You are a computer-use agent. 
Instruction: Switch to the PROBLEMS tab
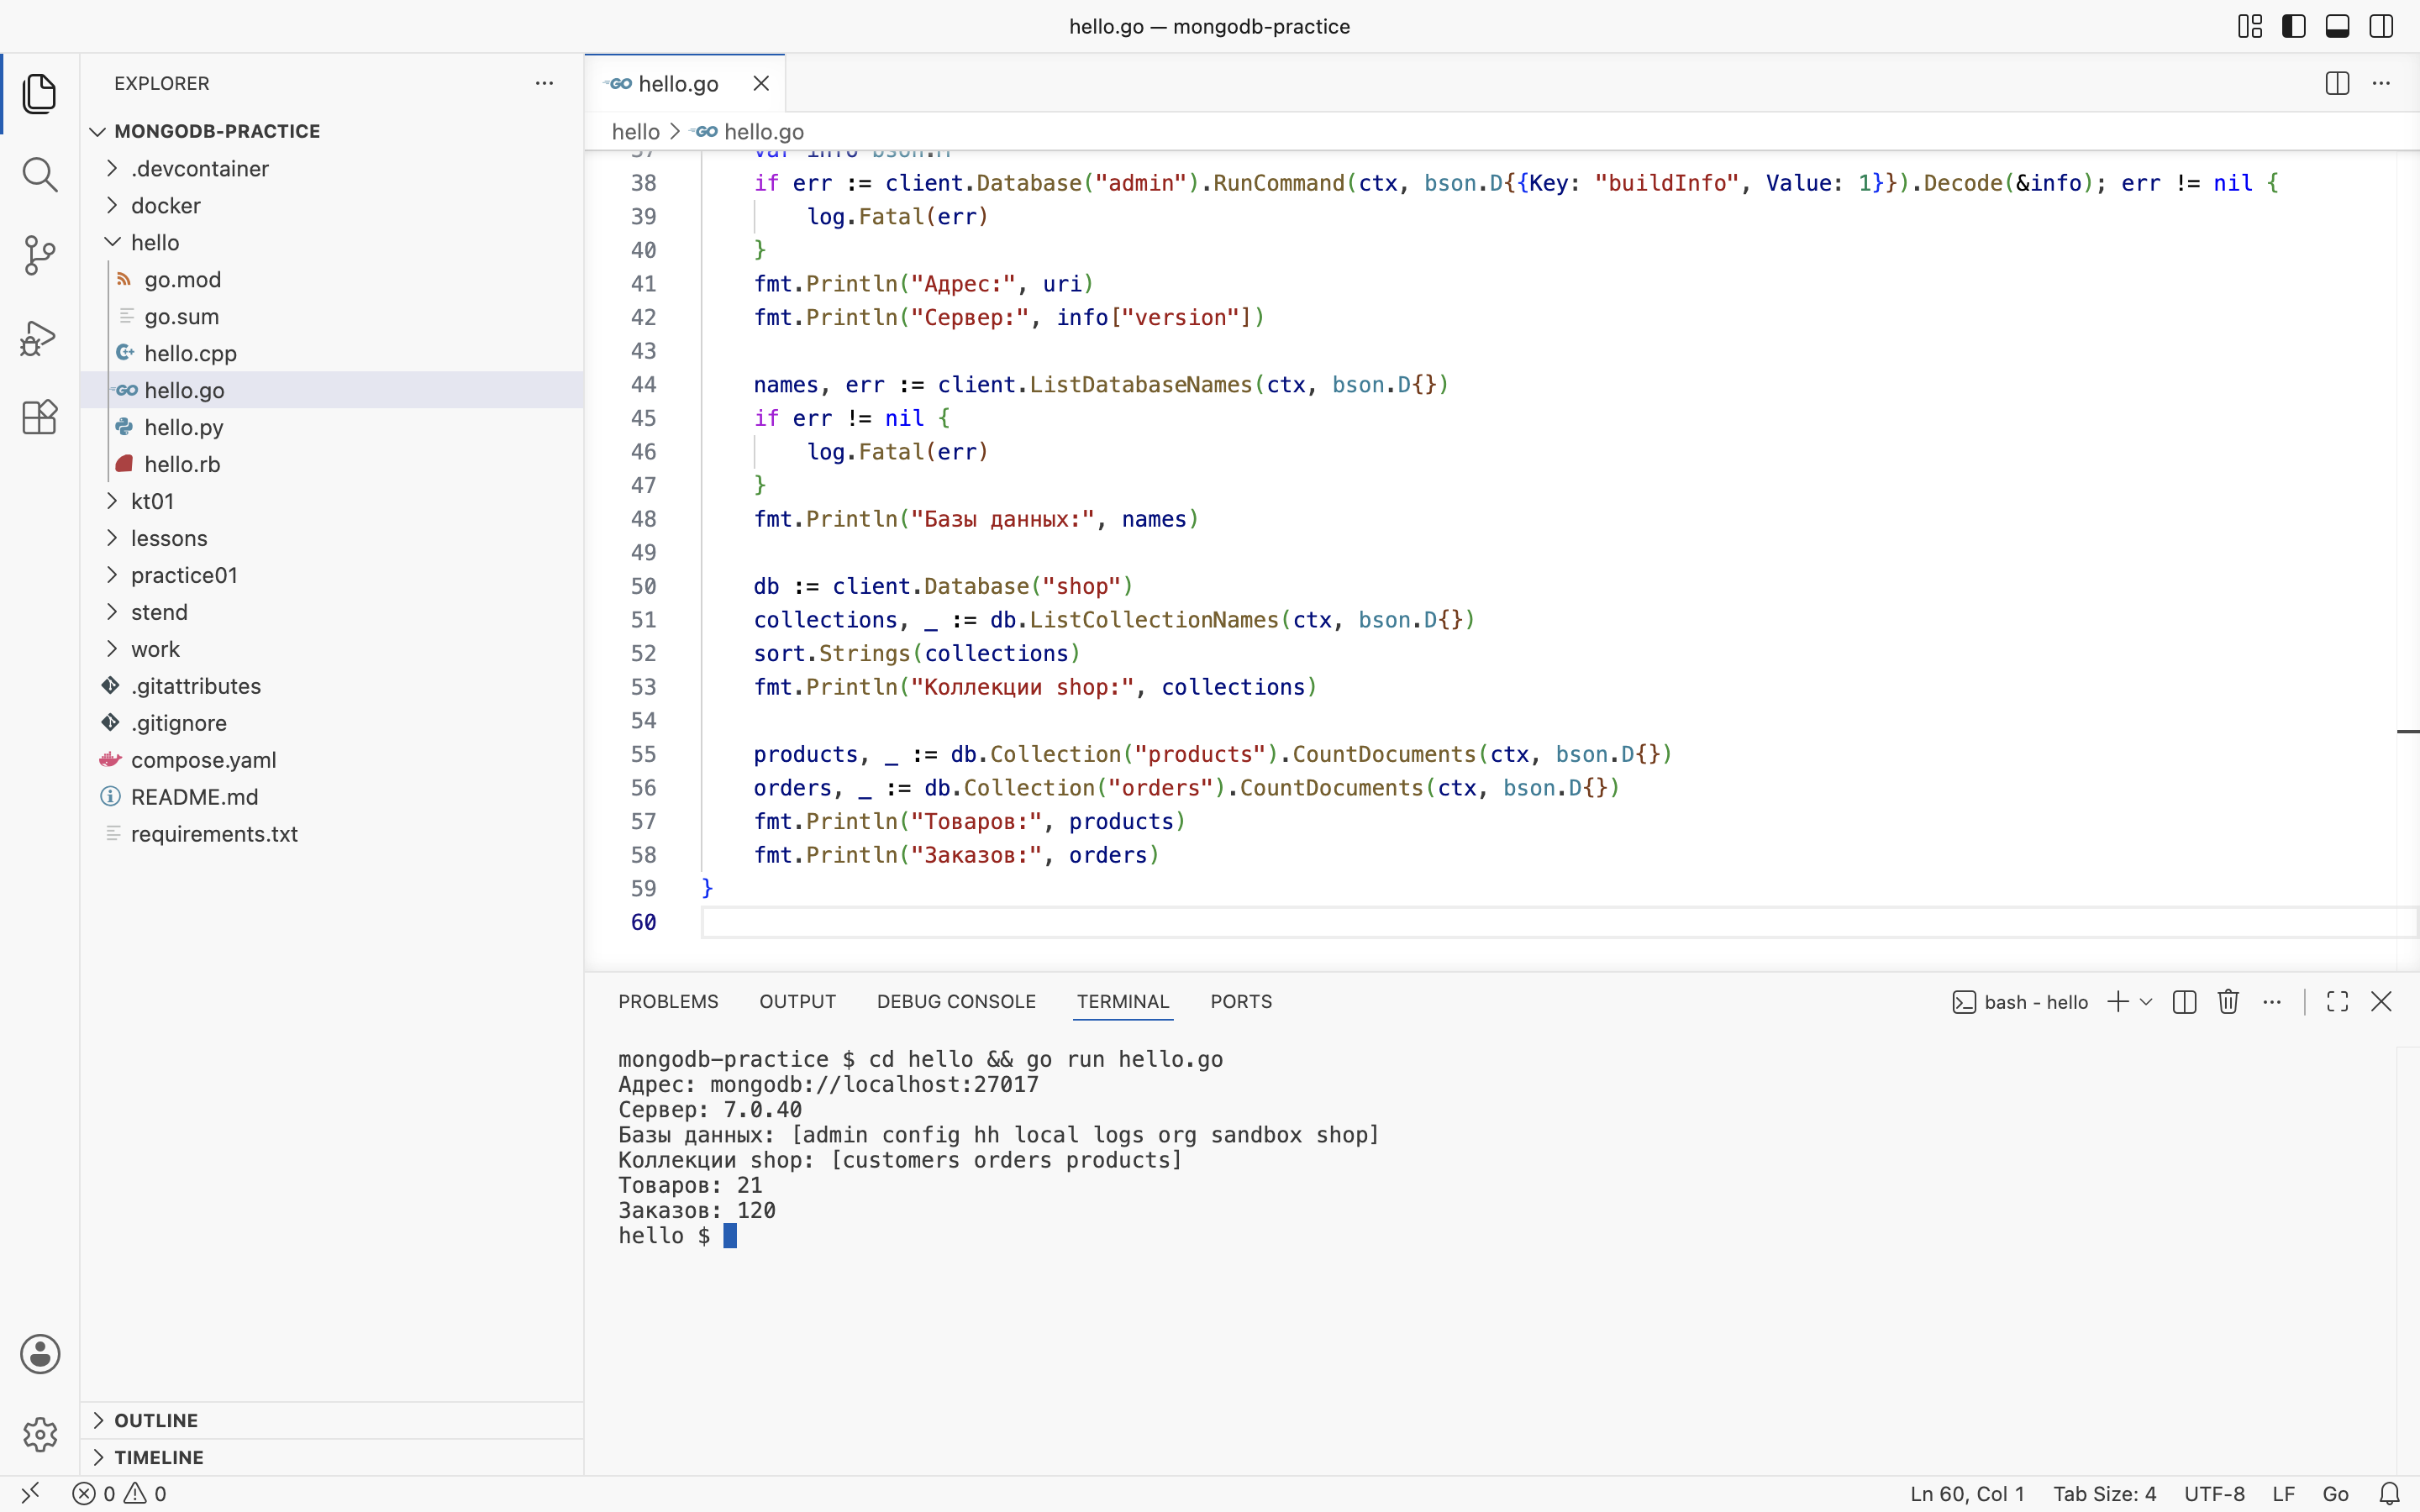(668, 1002)
